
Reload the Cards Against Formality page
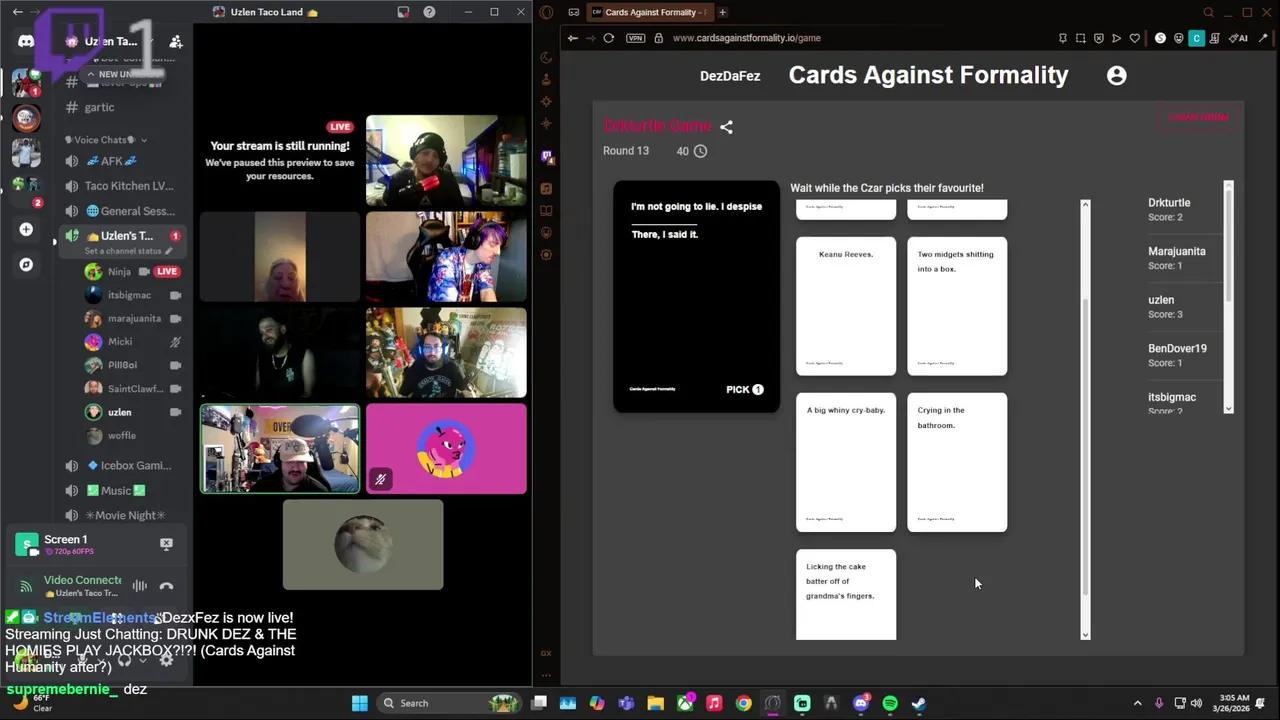pos(609,38)
